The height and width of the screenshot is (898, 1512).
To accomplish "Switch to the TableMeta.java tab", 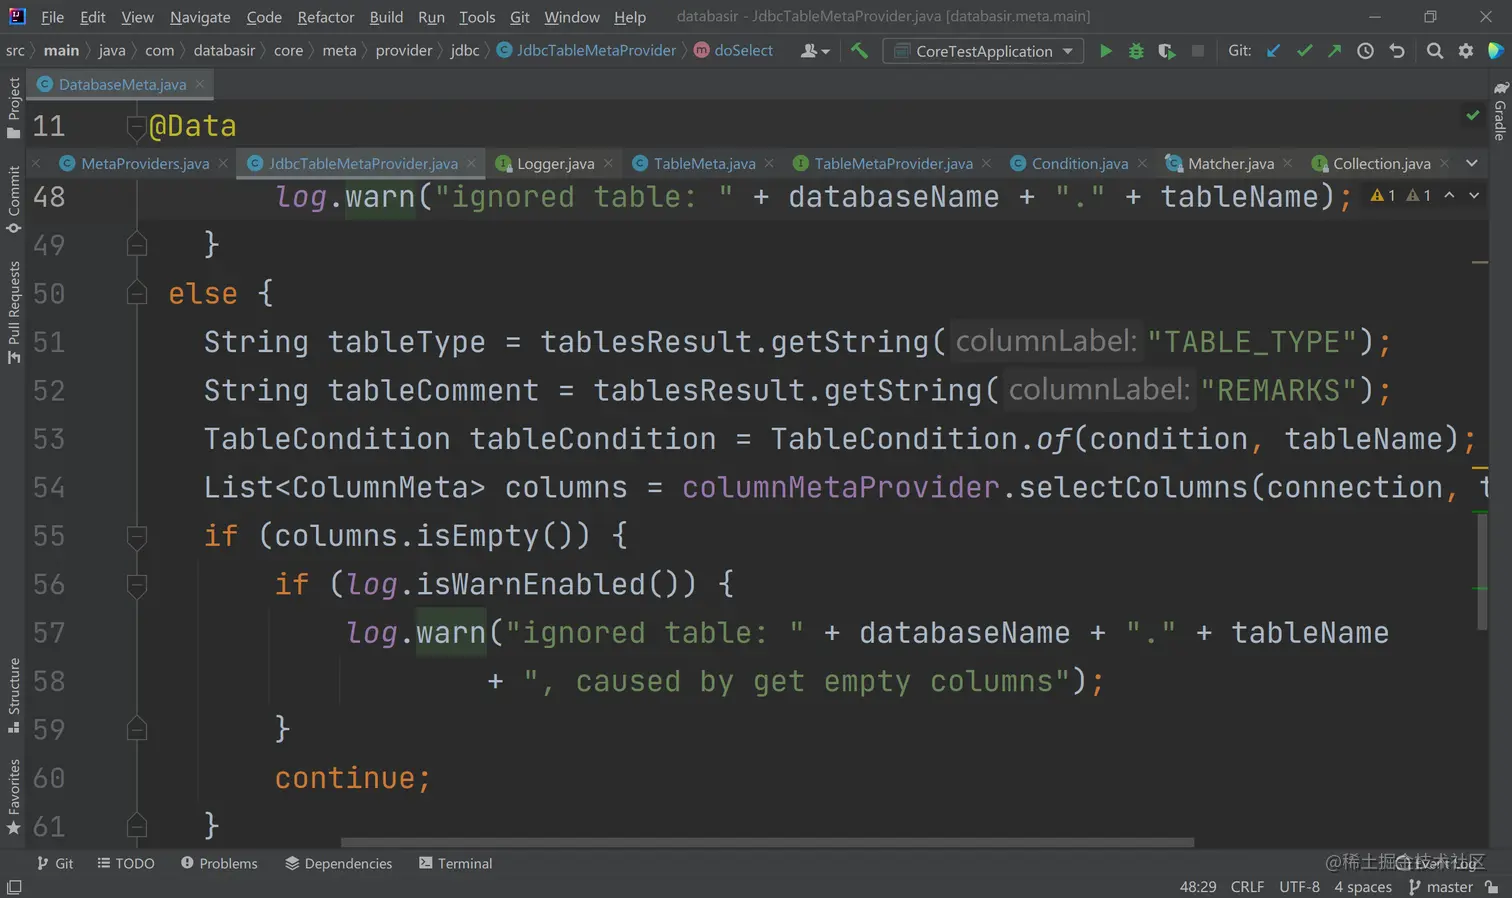I will coord(704,163).
